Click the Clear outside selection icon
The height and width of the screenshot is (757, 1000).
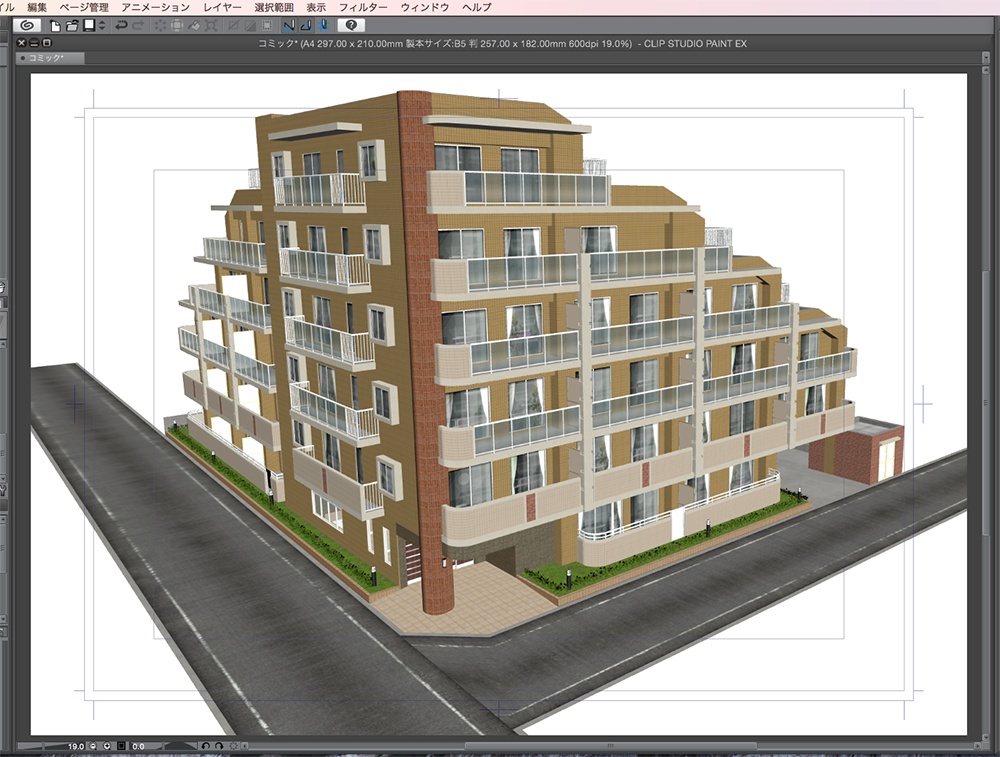tap(177, 26)
